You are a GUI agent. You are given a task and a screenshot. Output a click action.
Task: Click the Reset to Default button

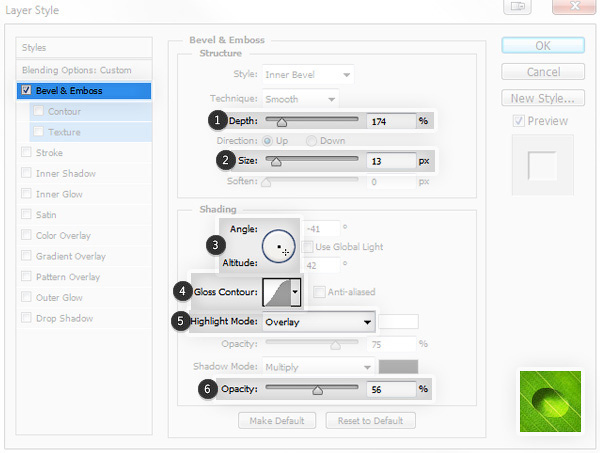[x=370, y=420]
